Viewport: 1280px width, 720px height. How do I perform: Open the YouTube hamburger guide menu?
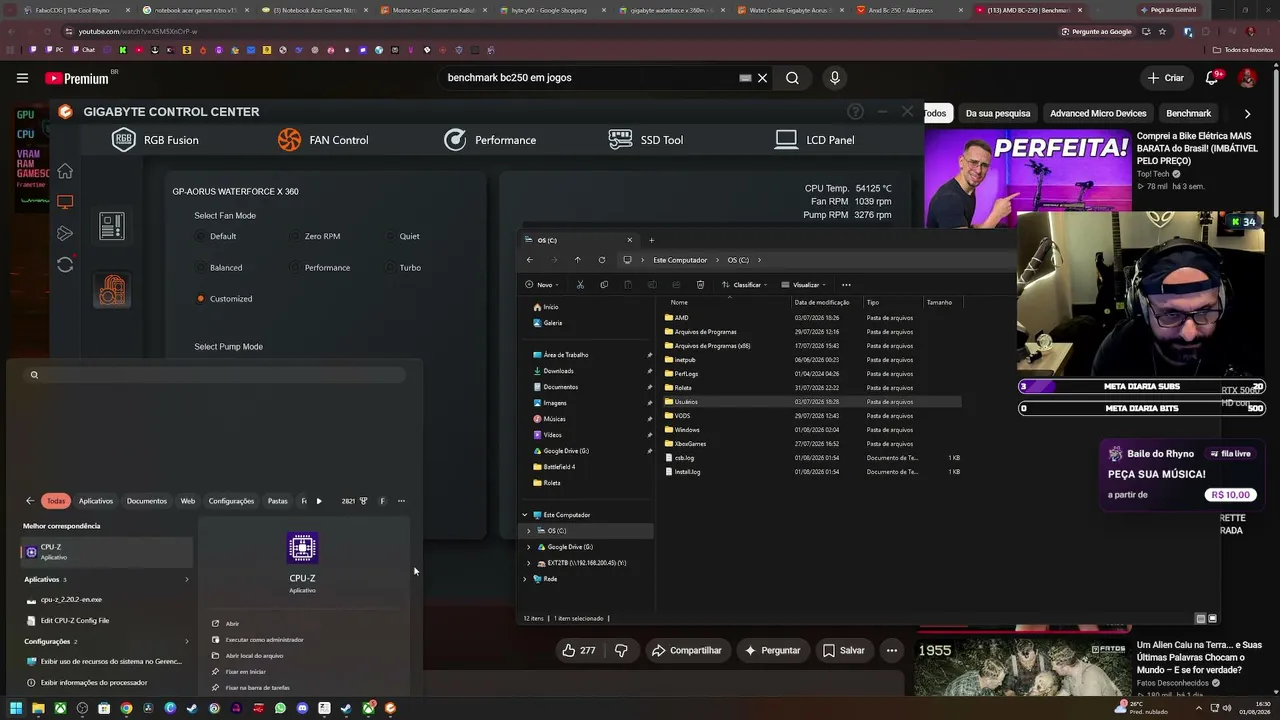point(22,78)
